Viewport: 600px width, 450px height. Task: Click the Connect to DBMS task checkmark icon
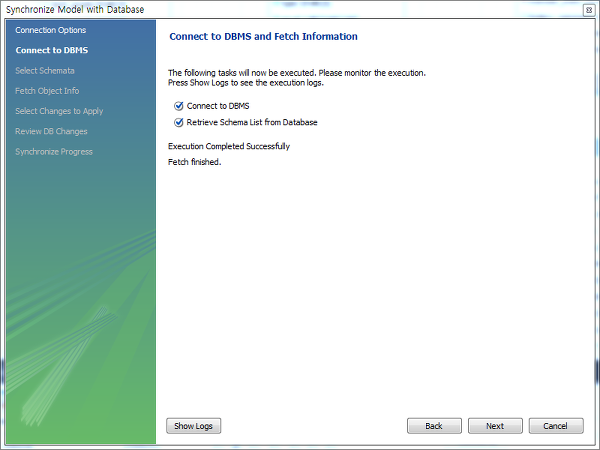click(178, 106)
